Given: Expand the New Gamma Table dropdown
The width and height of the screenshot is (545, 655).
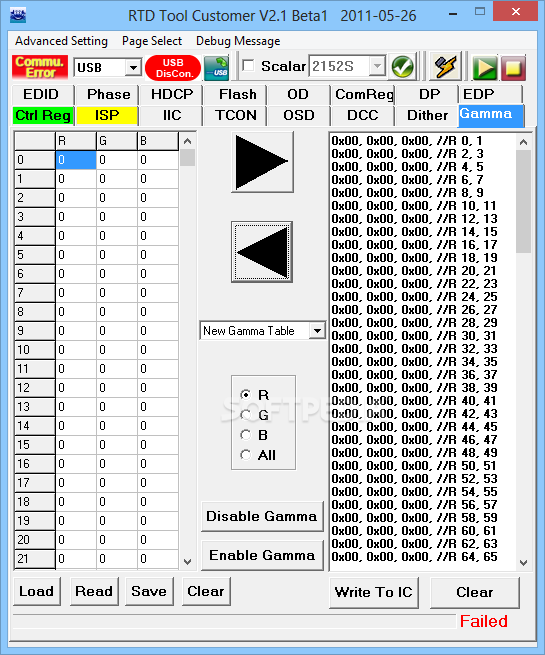Looking at the screenshot, I should [x=317, y=331].
